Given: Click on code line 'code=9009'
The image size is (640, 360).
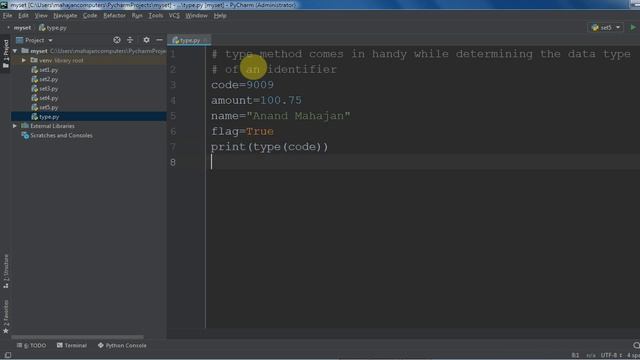Looking at the screenshot, I should coord(242,85).
